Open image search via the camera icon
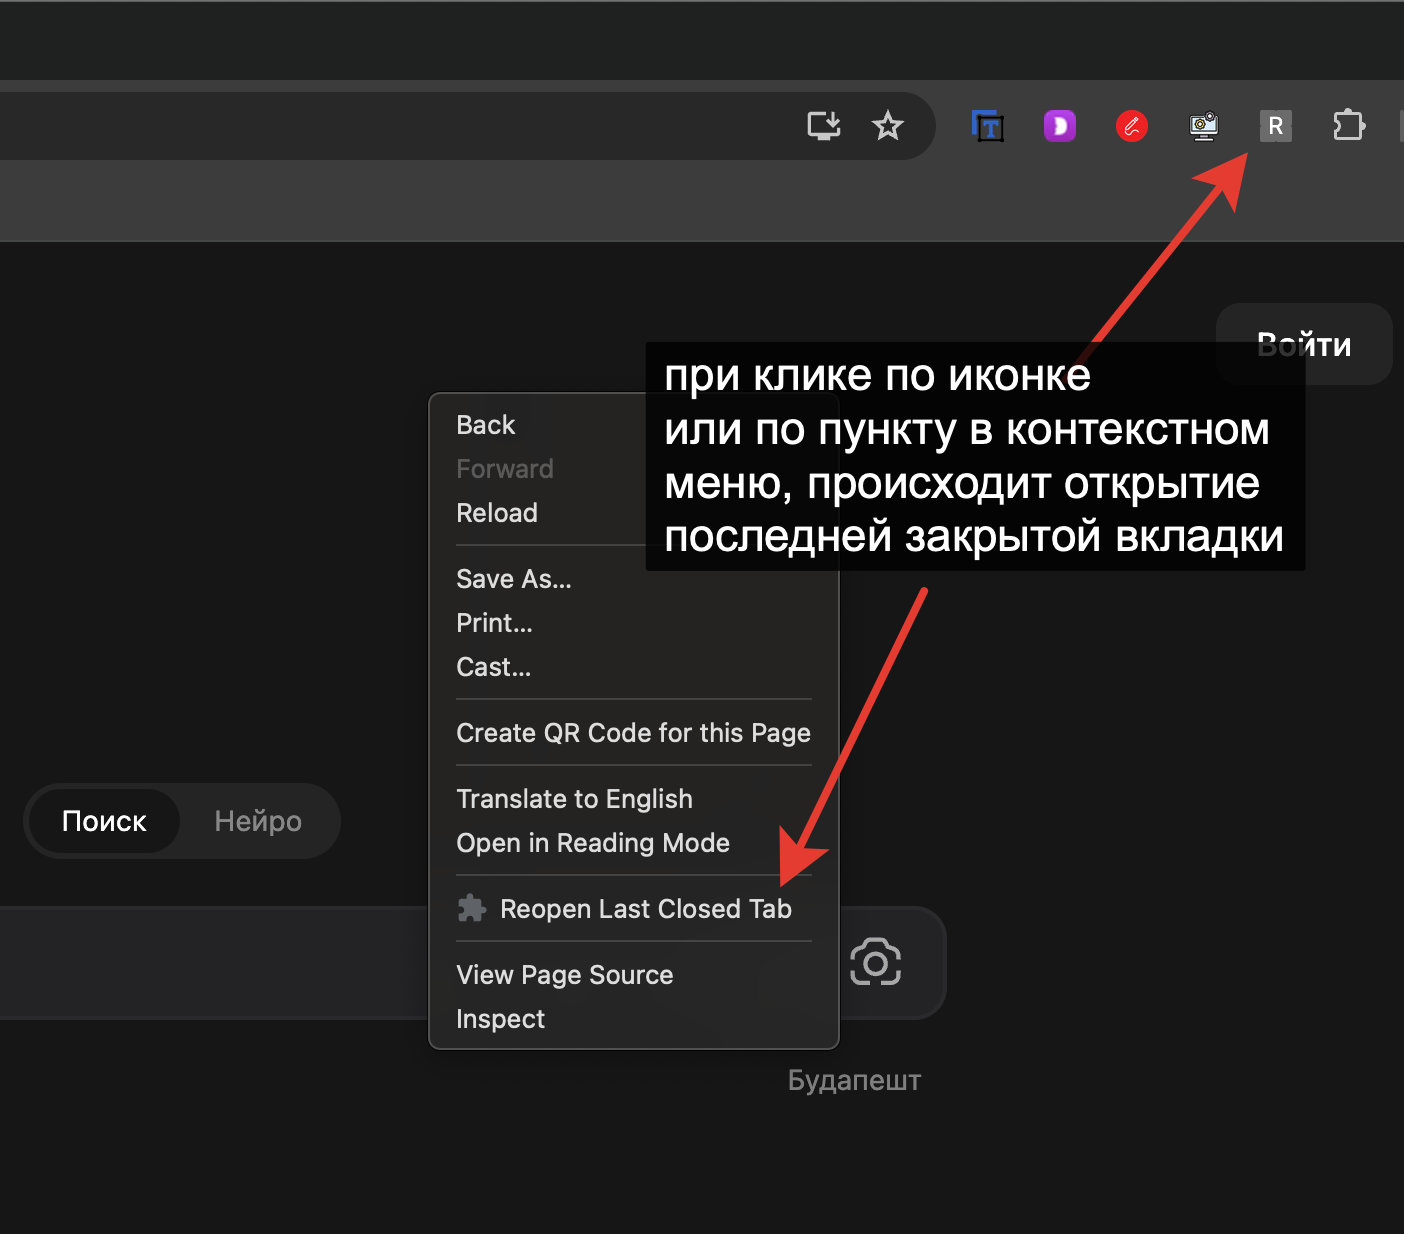Viewport: 1404px width, 1234px height. click(877, 963)
